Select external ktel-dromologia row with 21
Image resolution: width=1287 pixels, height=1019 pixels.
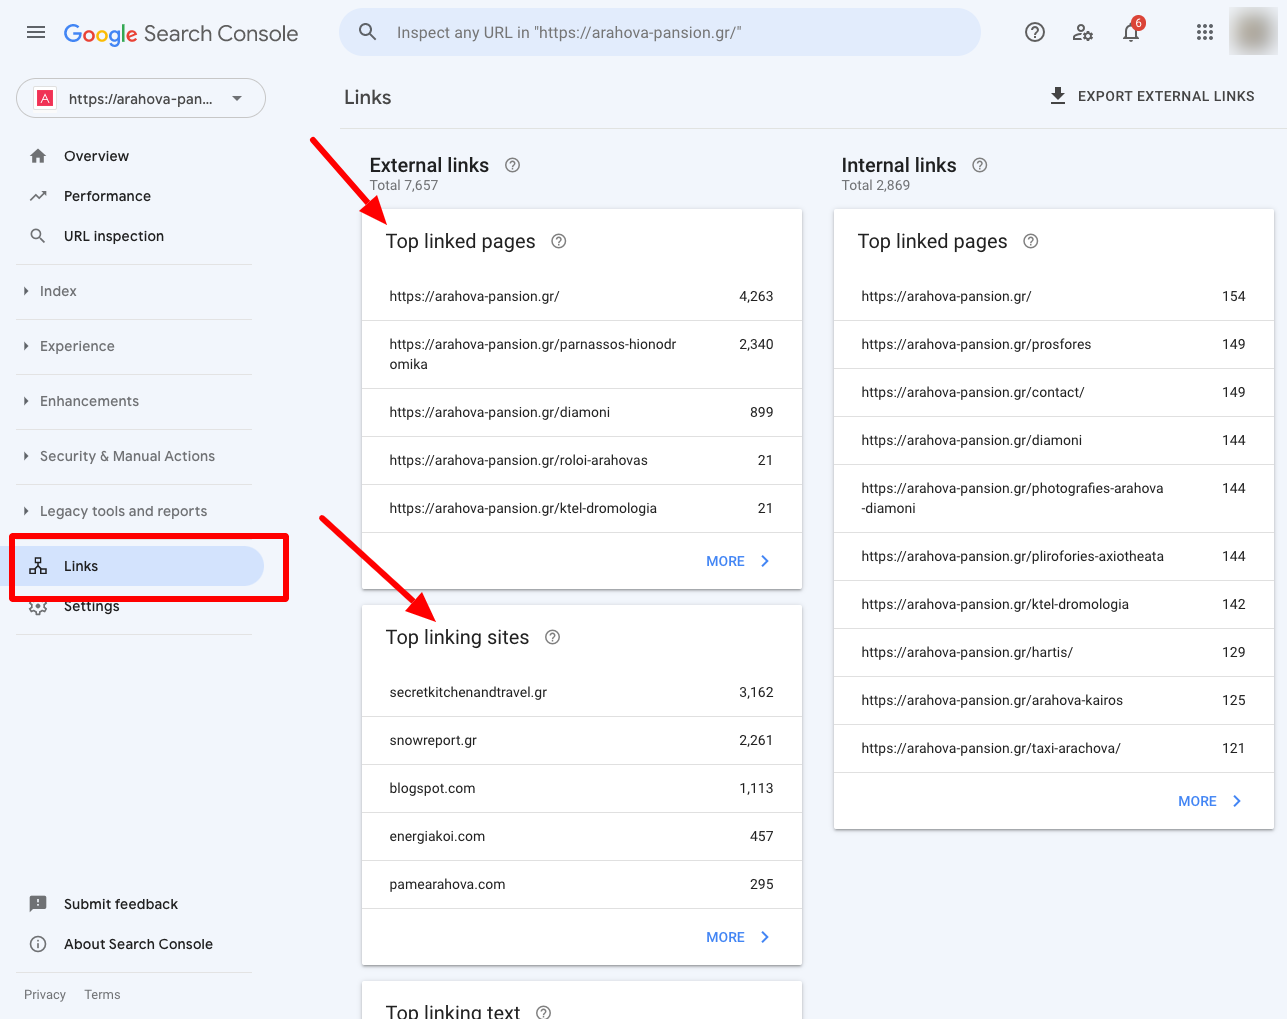pyautogui.click(x=582, y=508)
